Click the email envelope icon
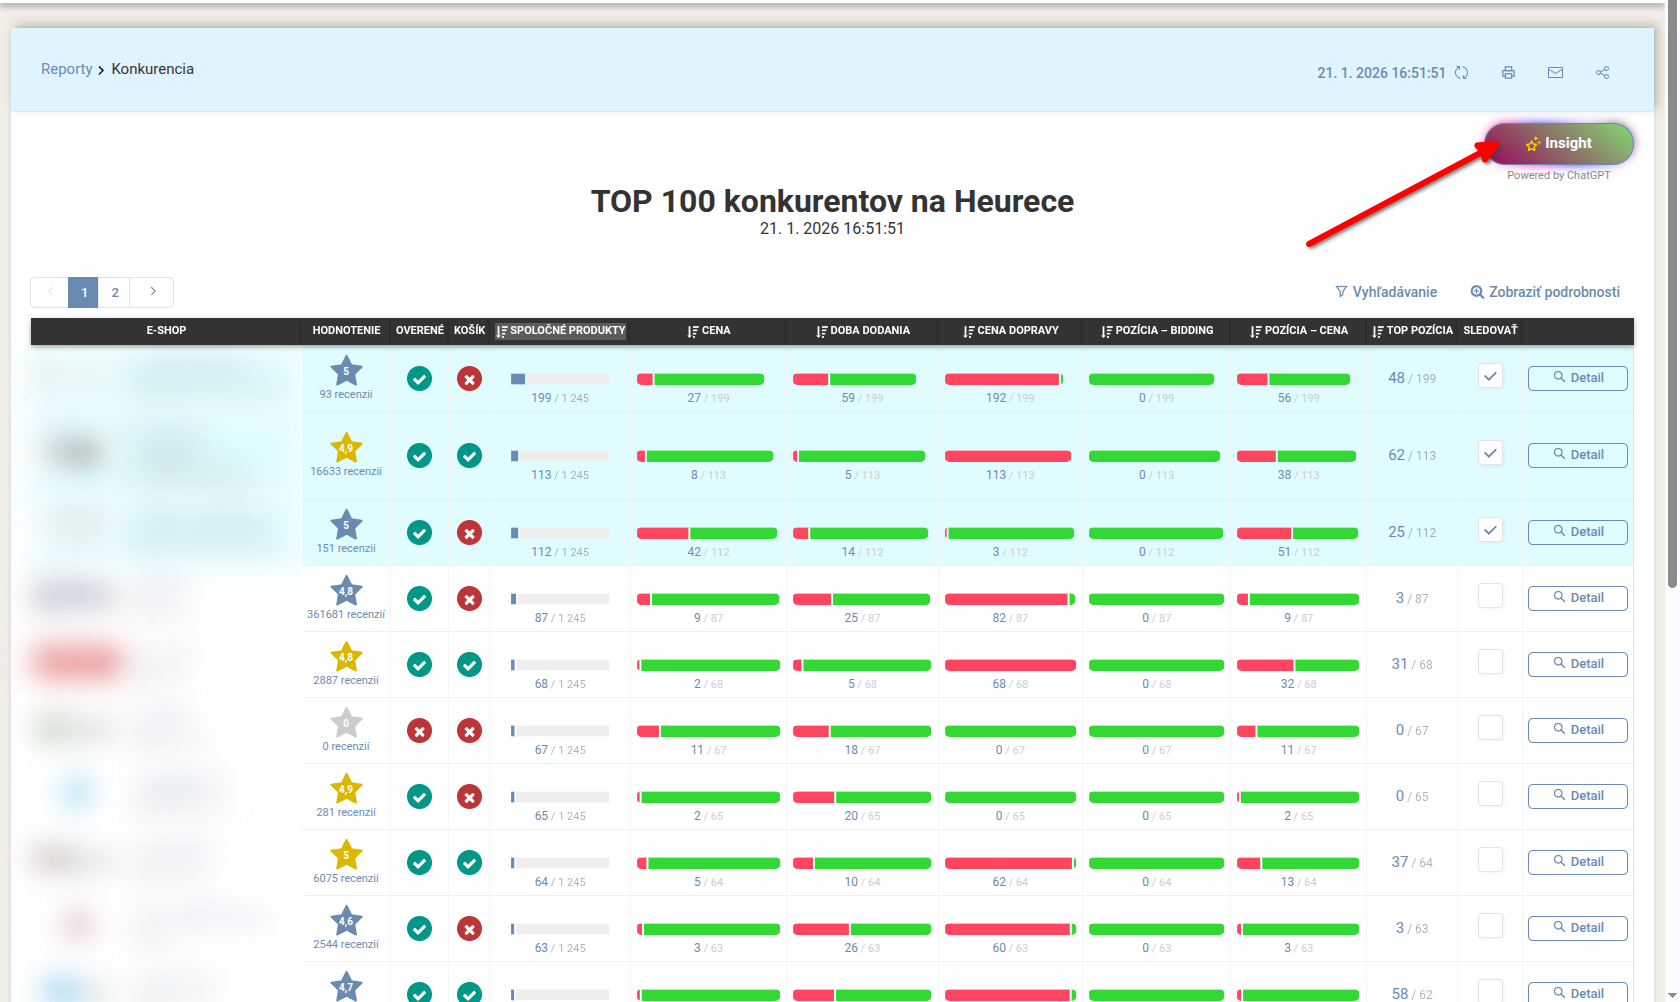The width and height of the screenshot is (1680, 1002). (x=1555, y=73)
